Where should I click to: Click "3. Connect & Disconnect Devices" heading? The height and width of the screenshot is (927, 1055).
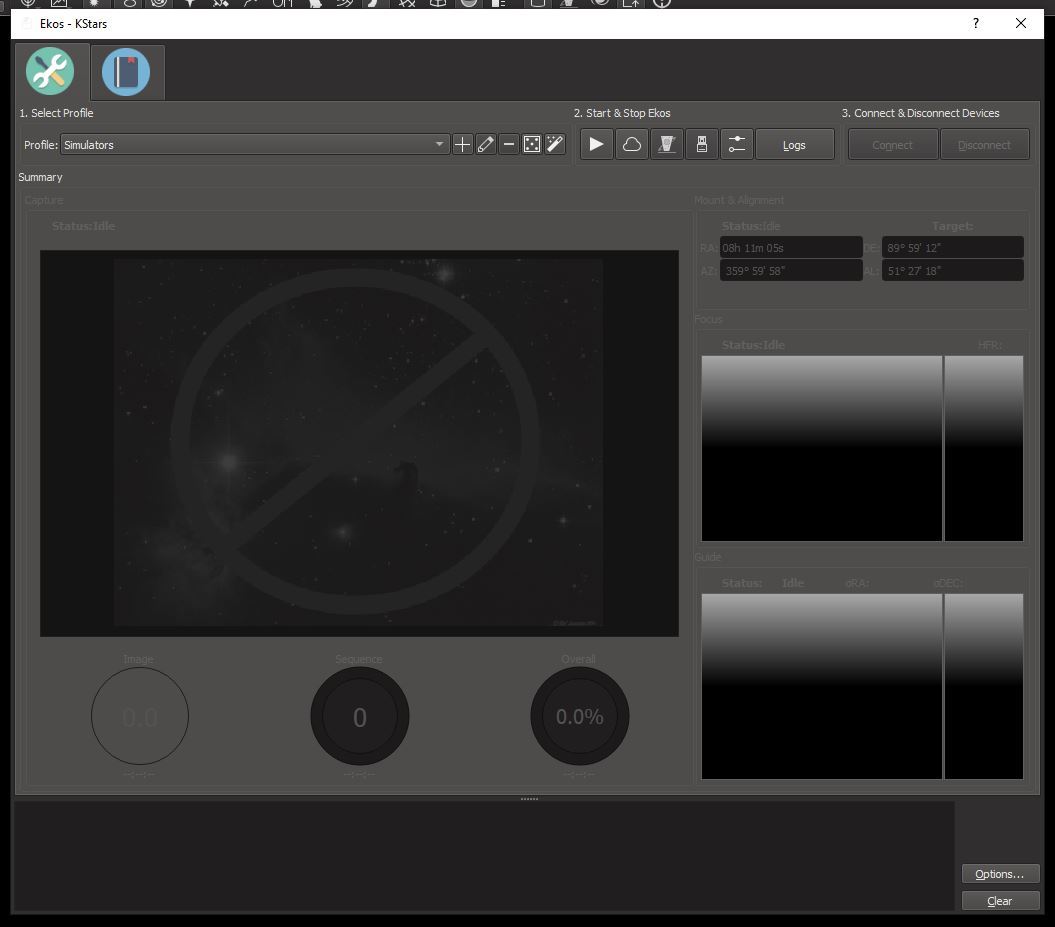[920, 113]
